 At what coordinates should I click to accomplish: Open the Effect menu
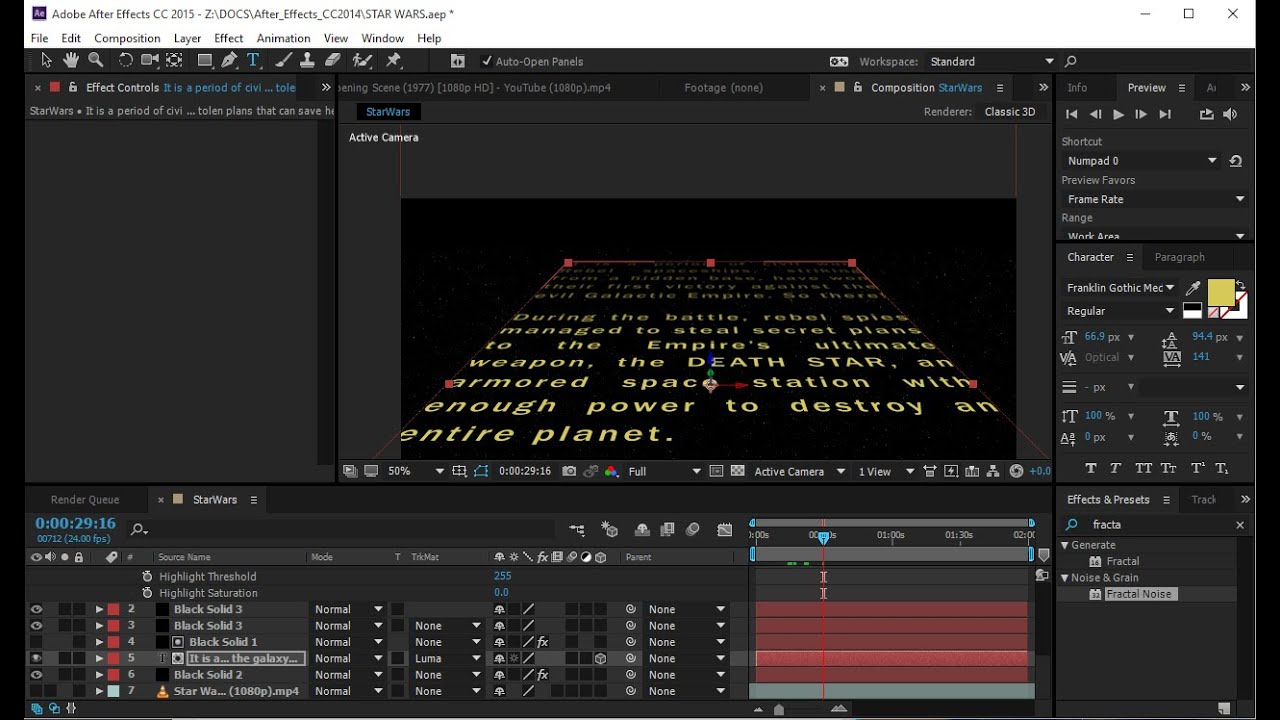(229, 38)
